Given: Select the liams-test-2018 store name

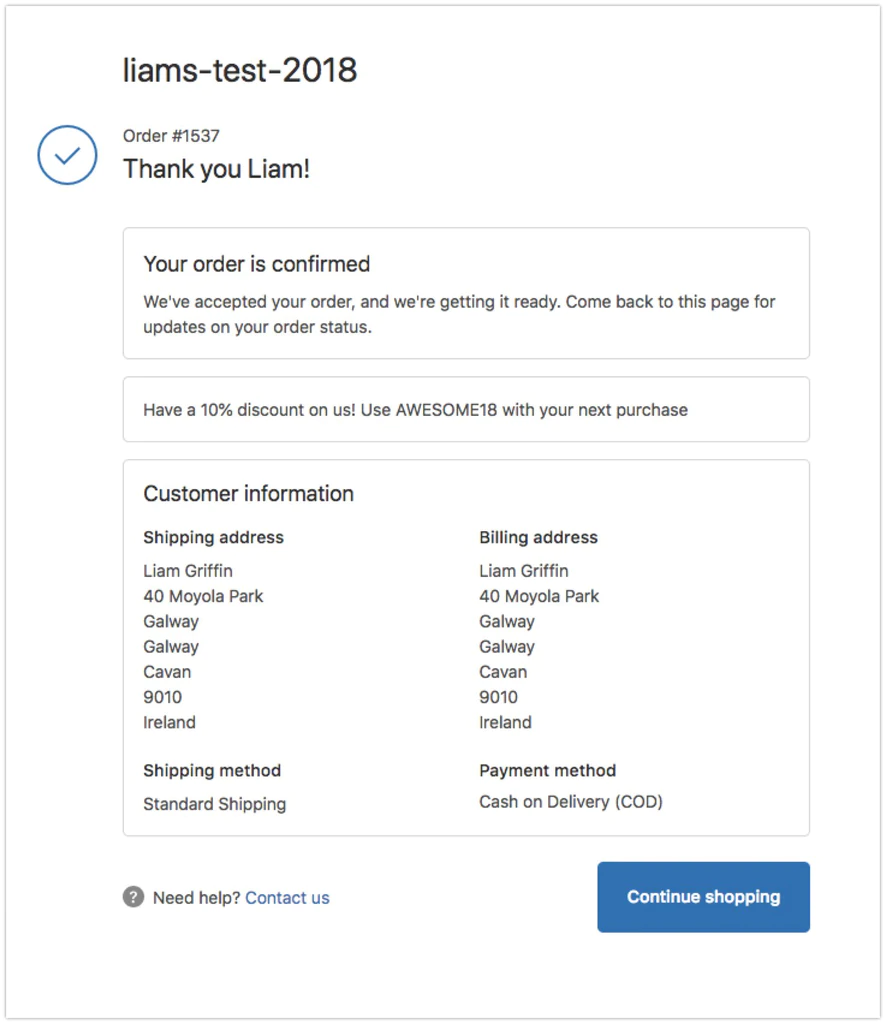Looking at the screenshot, I should coord(240,70).
